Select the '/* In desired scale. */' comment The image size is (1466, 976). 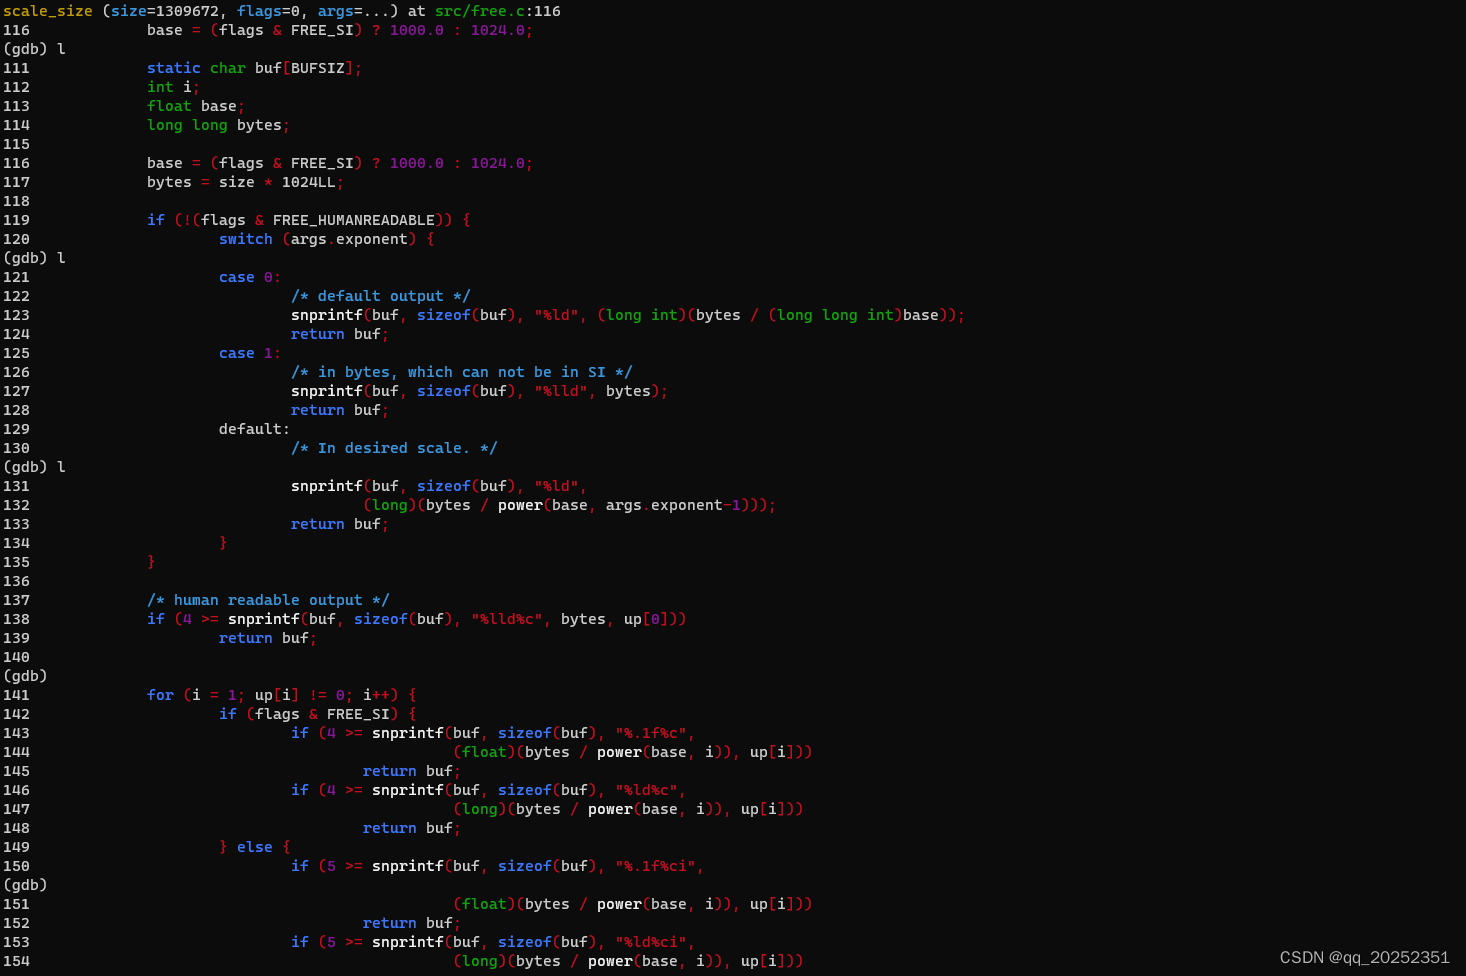tap(394, 448)
